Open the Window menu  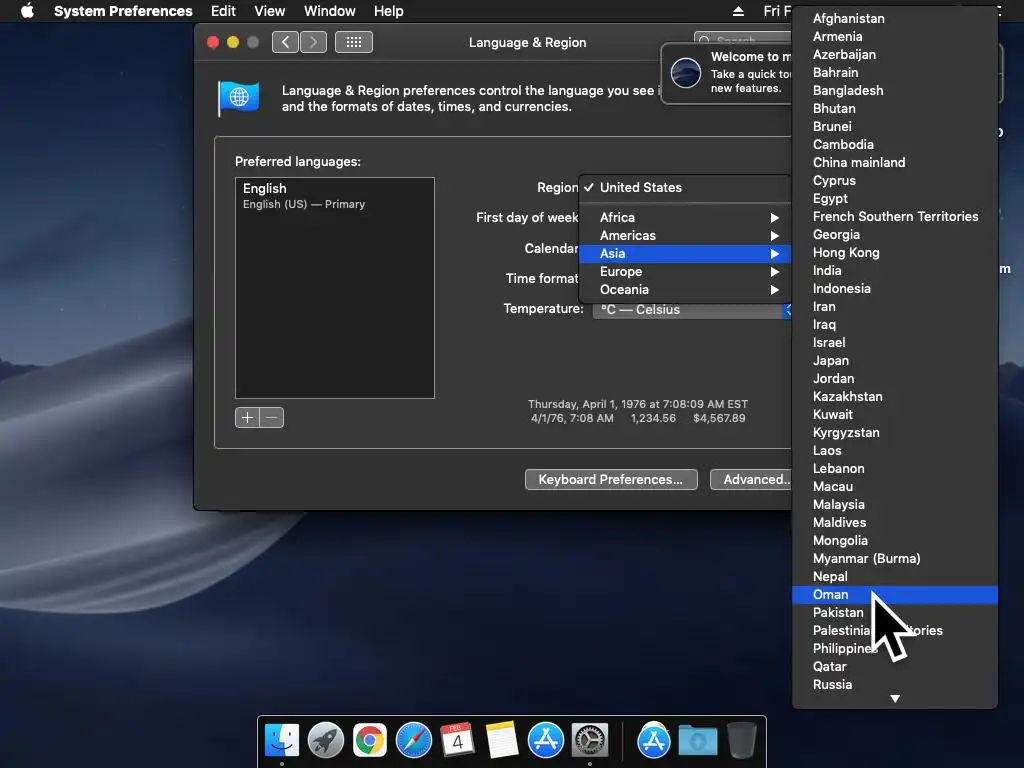click(x=330, y=11)
